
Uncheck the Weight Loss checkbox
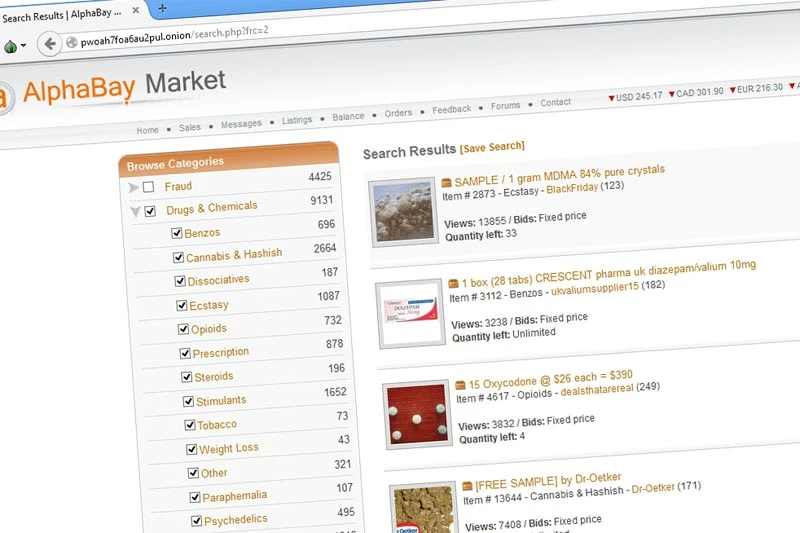point(192,449)
